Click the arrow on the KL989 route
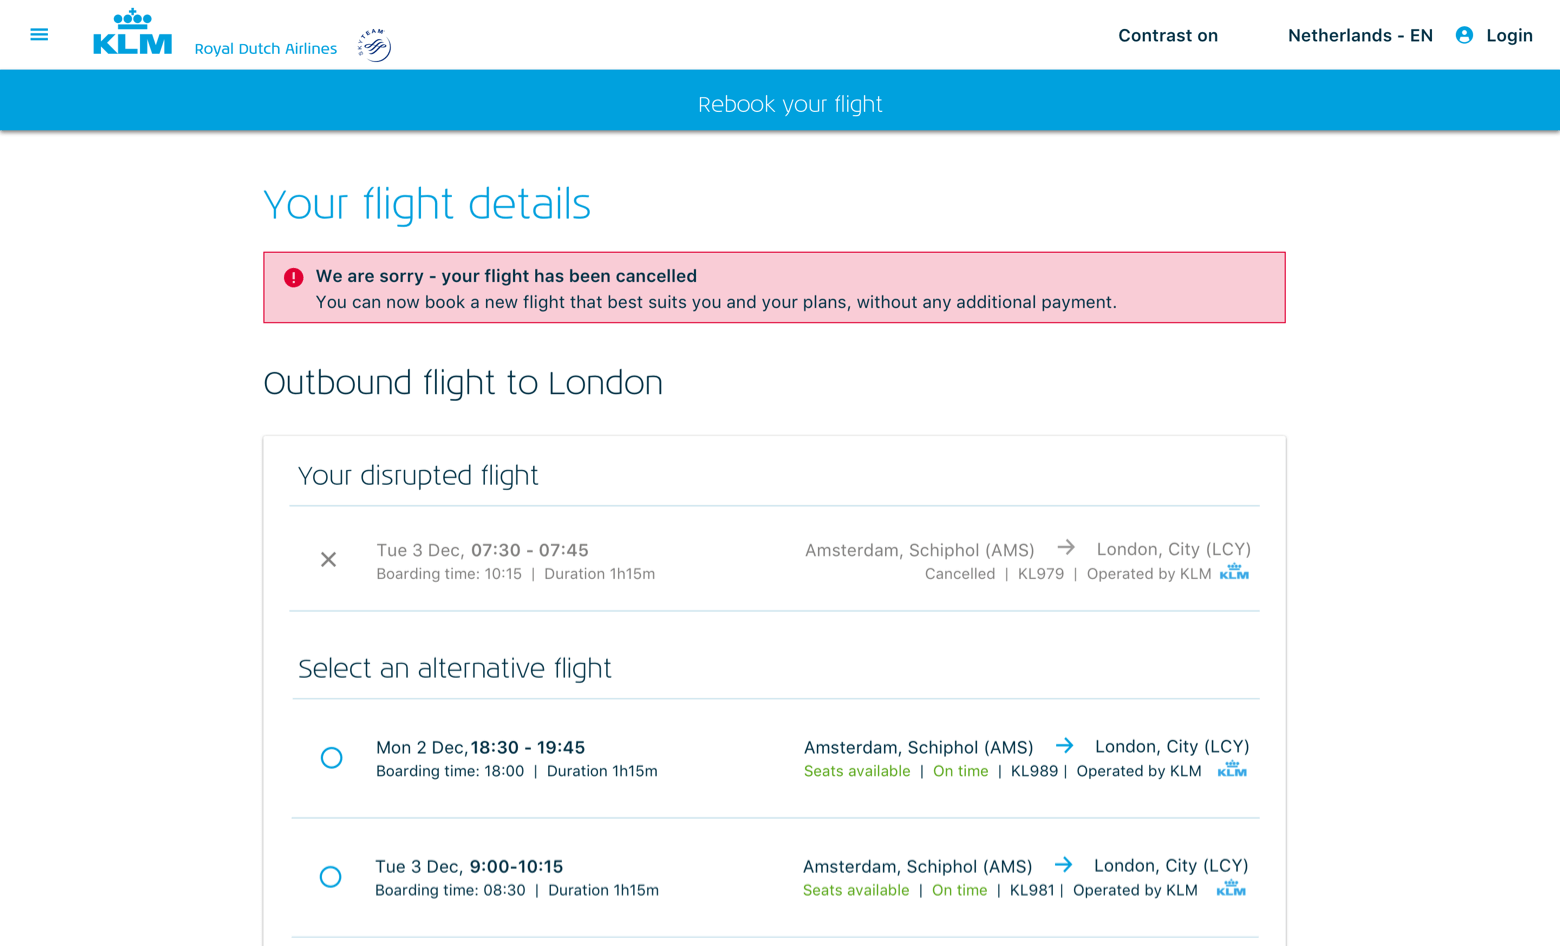This screenshot has width=1560, height=946. [x=1064, y=746]
